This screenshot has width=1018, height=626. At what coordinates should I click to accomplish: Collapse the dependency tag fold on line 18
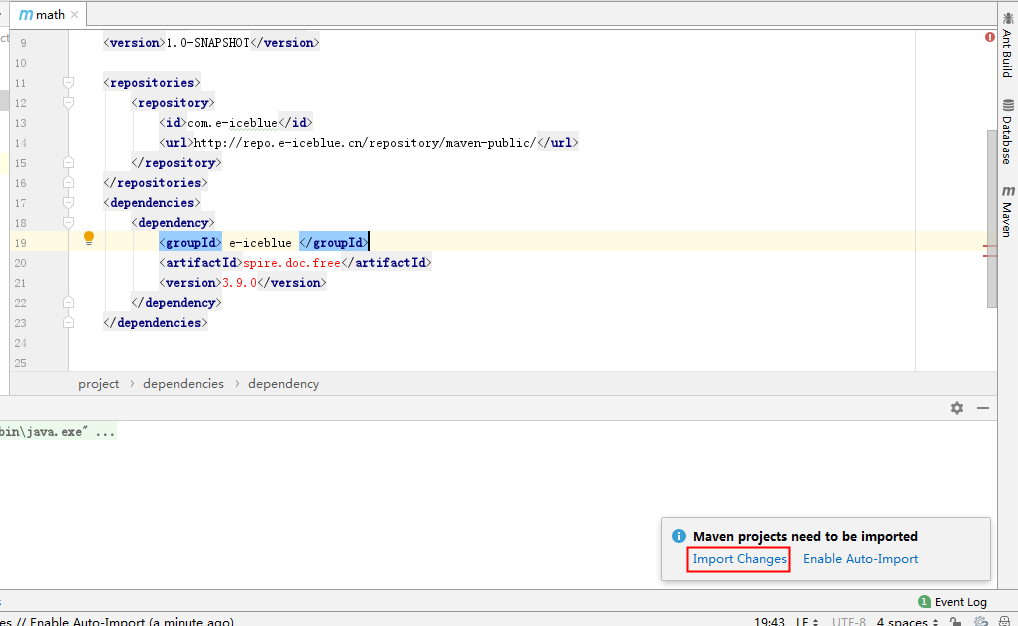pyautogui.click(x=68, y=223)
